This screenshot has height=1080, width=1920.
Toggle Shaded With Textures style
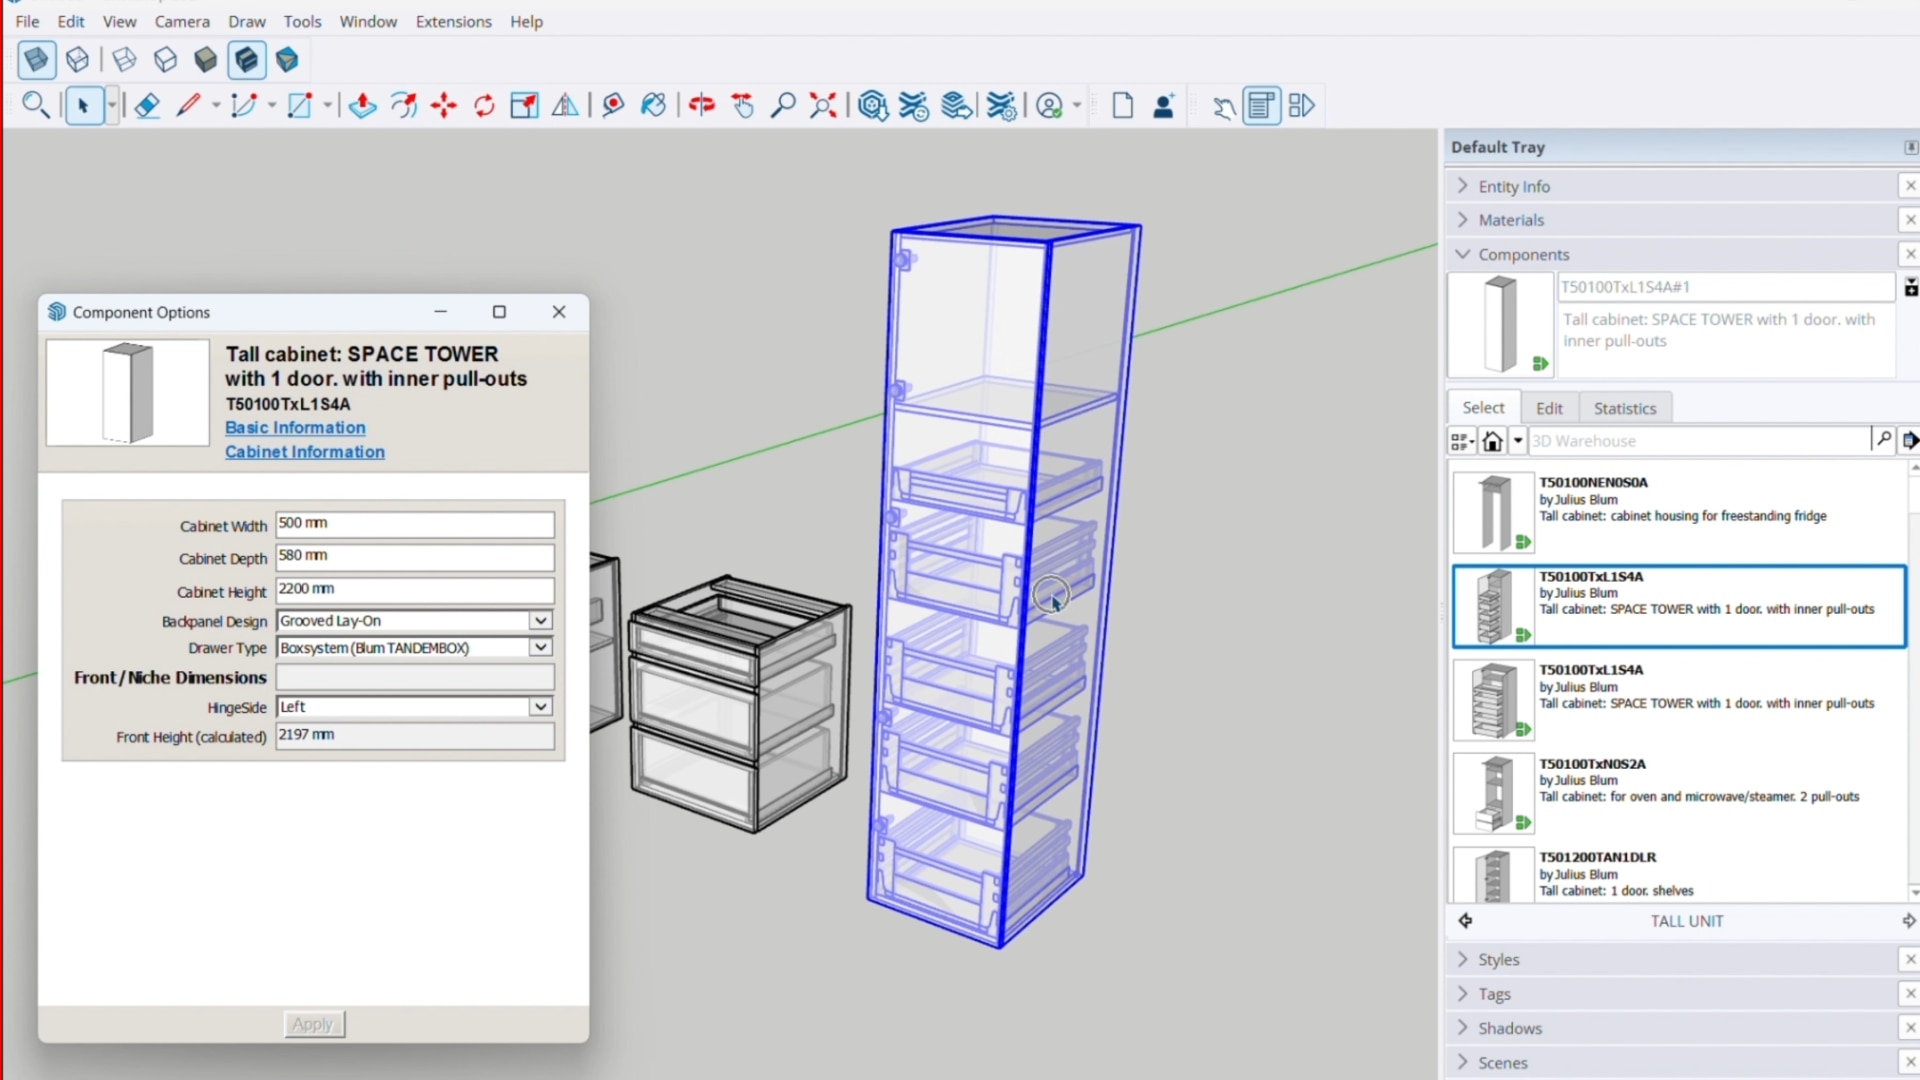[x=246, y=60]
